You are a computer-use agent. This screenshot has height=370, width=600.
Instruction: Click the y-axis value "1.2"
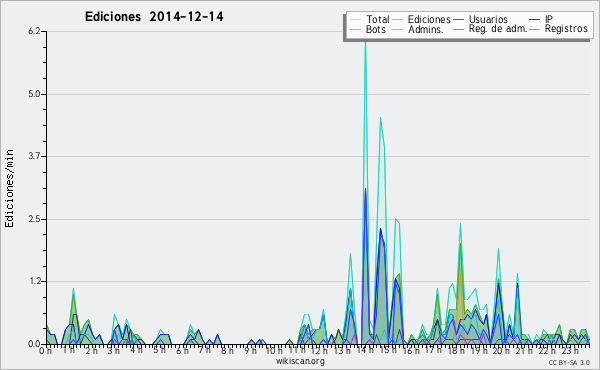point(34,281)
